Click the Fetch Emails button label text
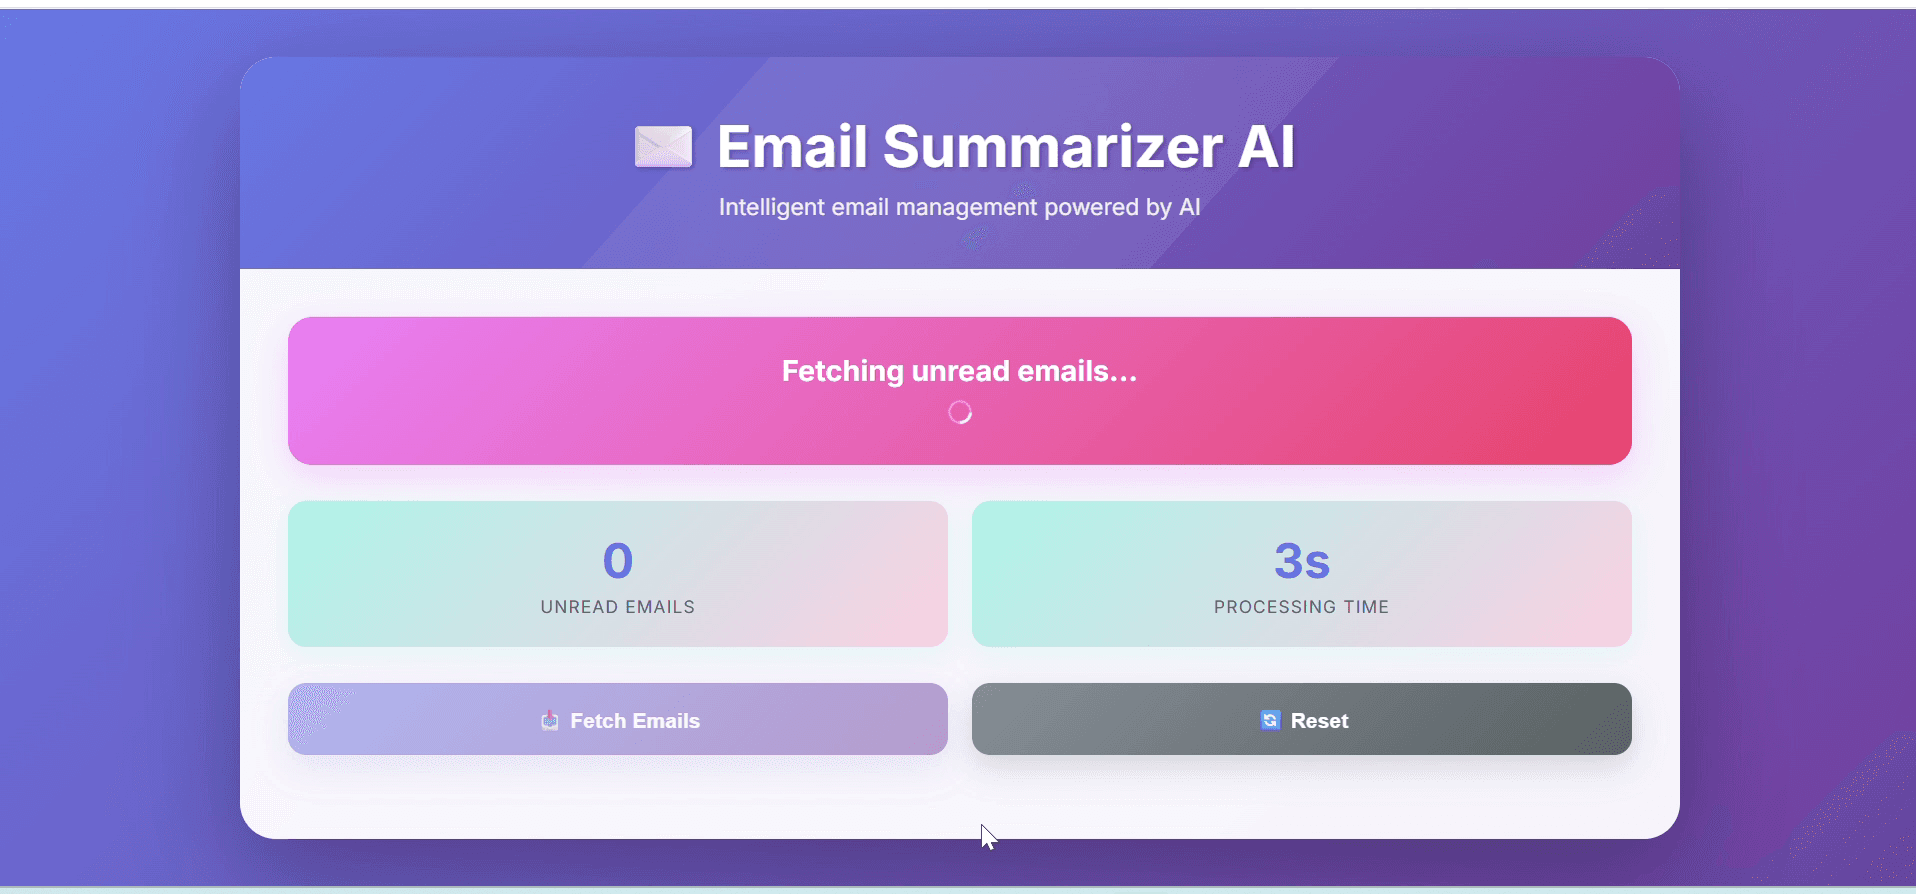This screenshot has width=1916, height=894. 634,720
